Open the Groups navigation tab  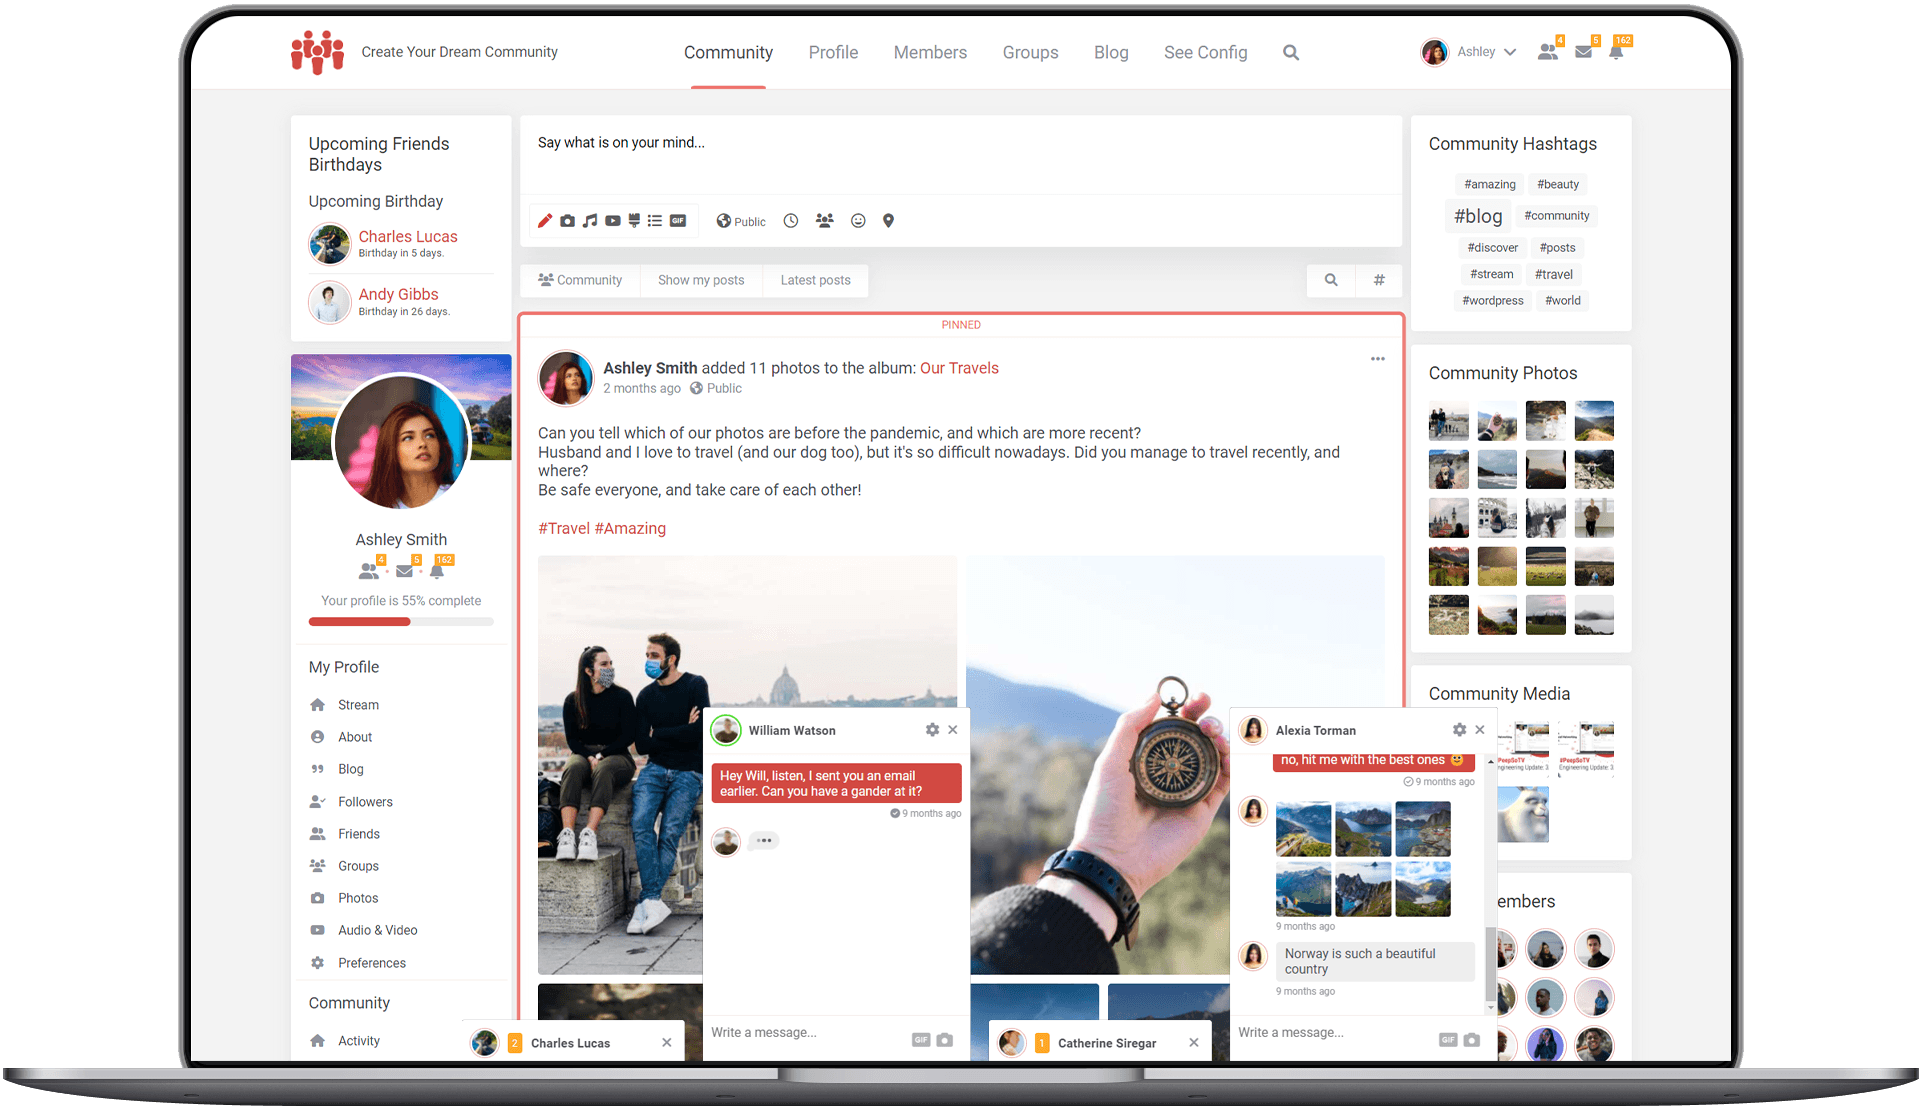click(1030, 53)
